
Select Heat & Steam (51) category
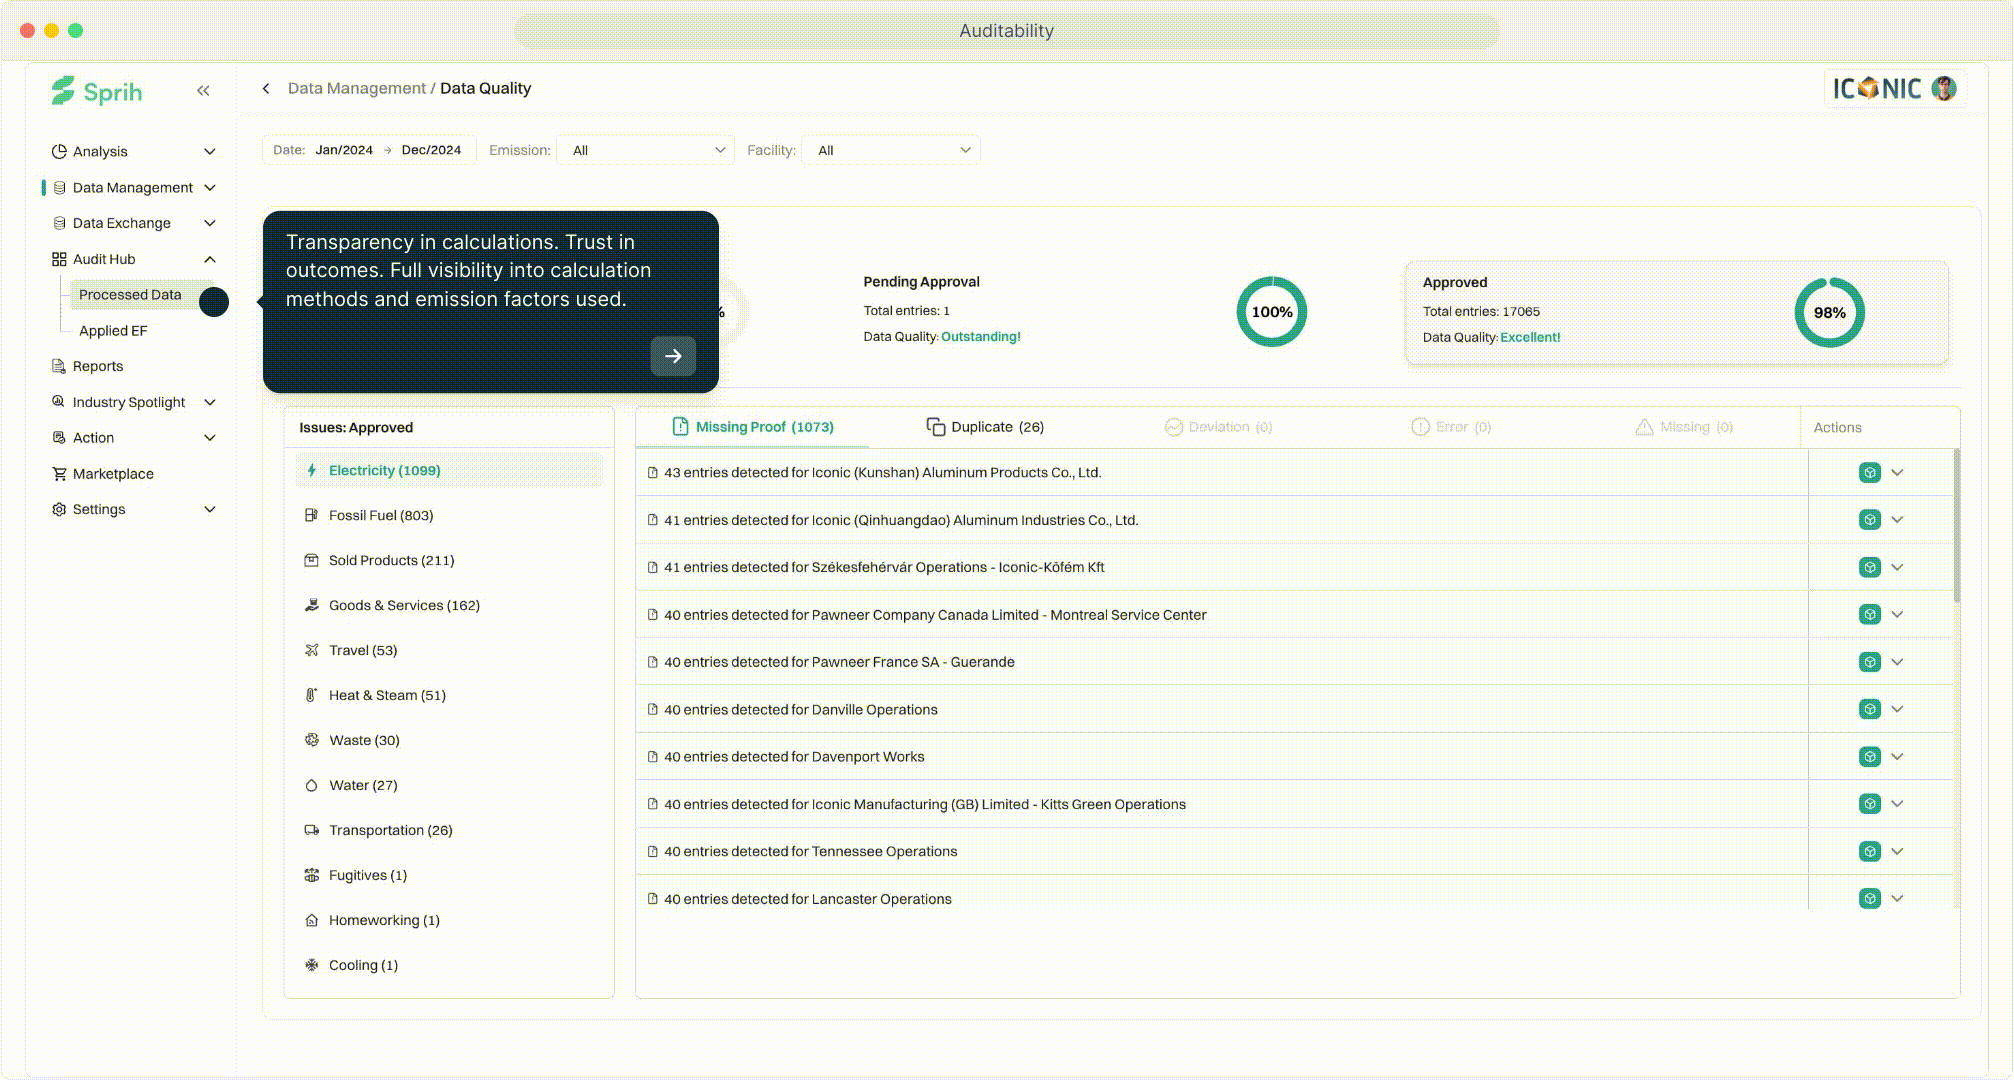pyautogui.click(x=449, y=695)
